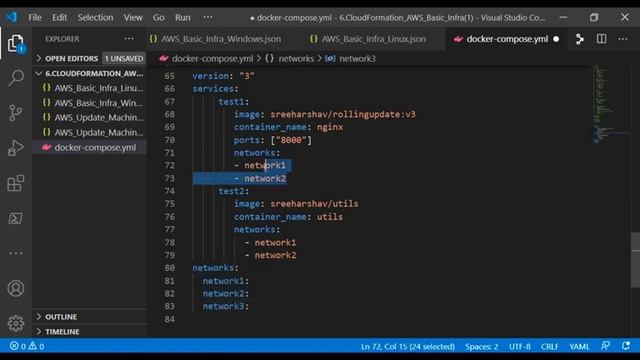This screenshot has width=640, height=360.
Task: Open the Edit menu
Action: pyautogui.click(x=59, y=17)
